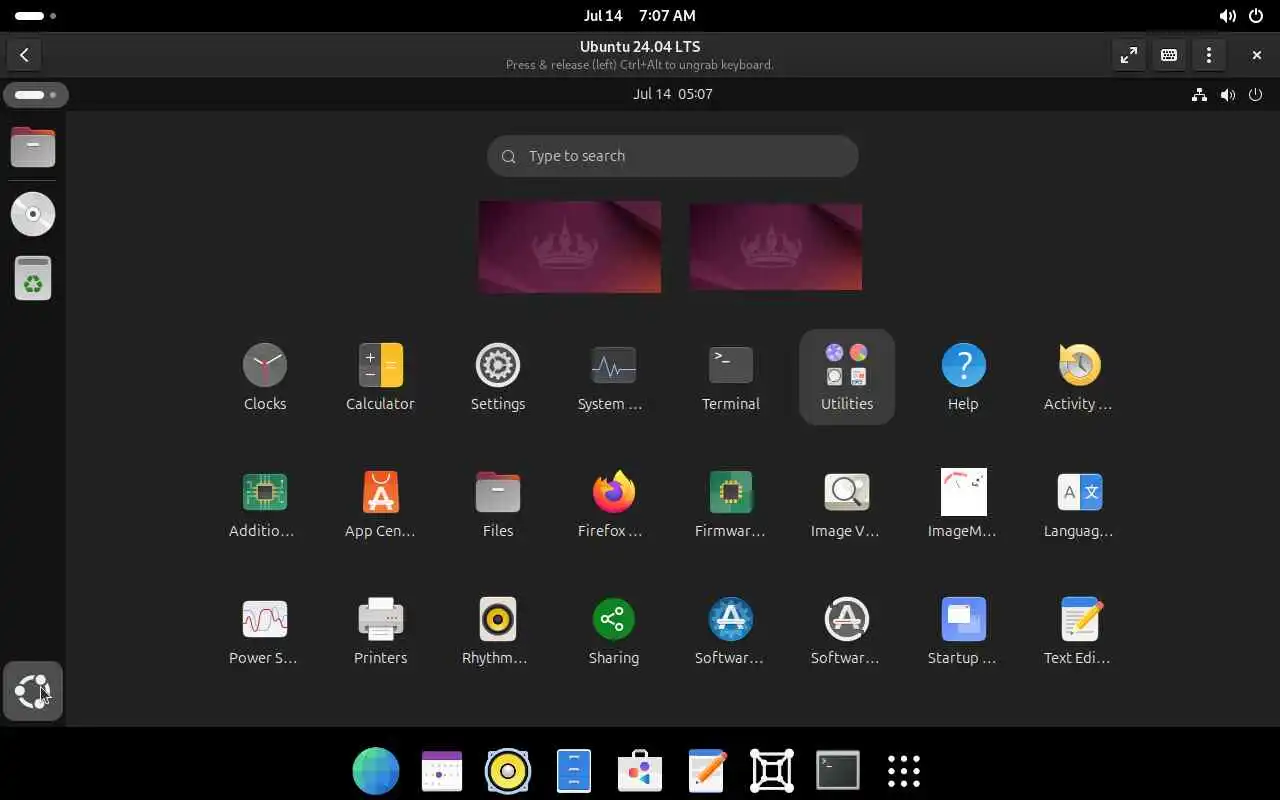This screenshot has height=800, width=1280.
Task: Open the Files app in the grid
Action: 497,504
